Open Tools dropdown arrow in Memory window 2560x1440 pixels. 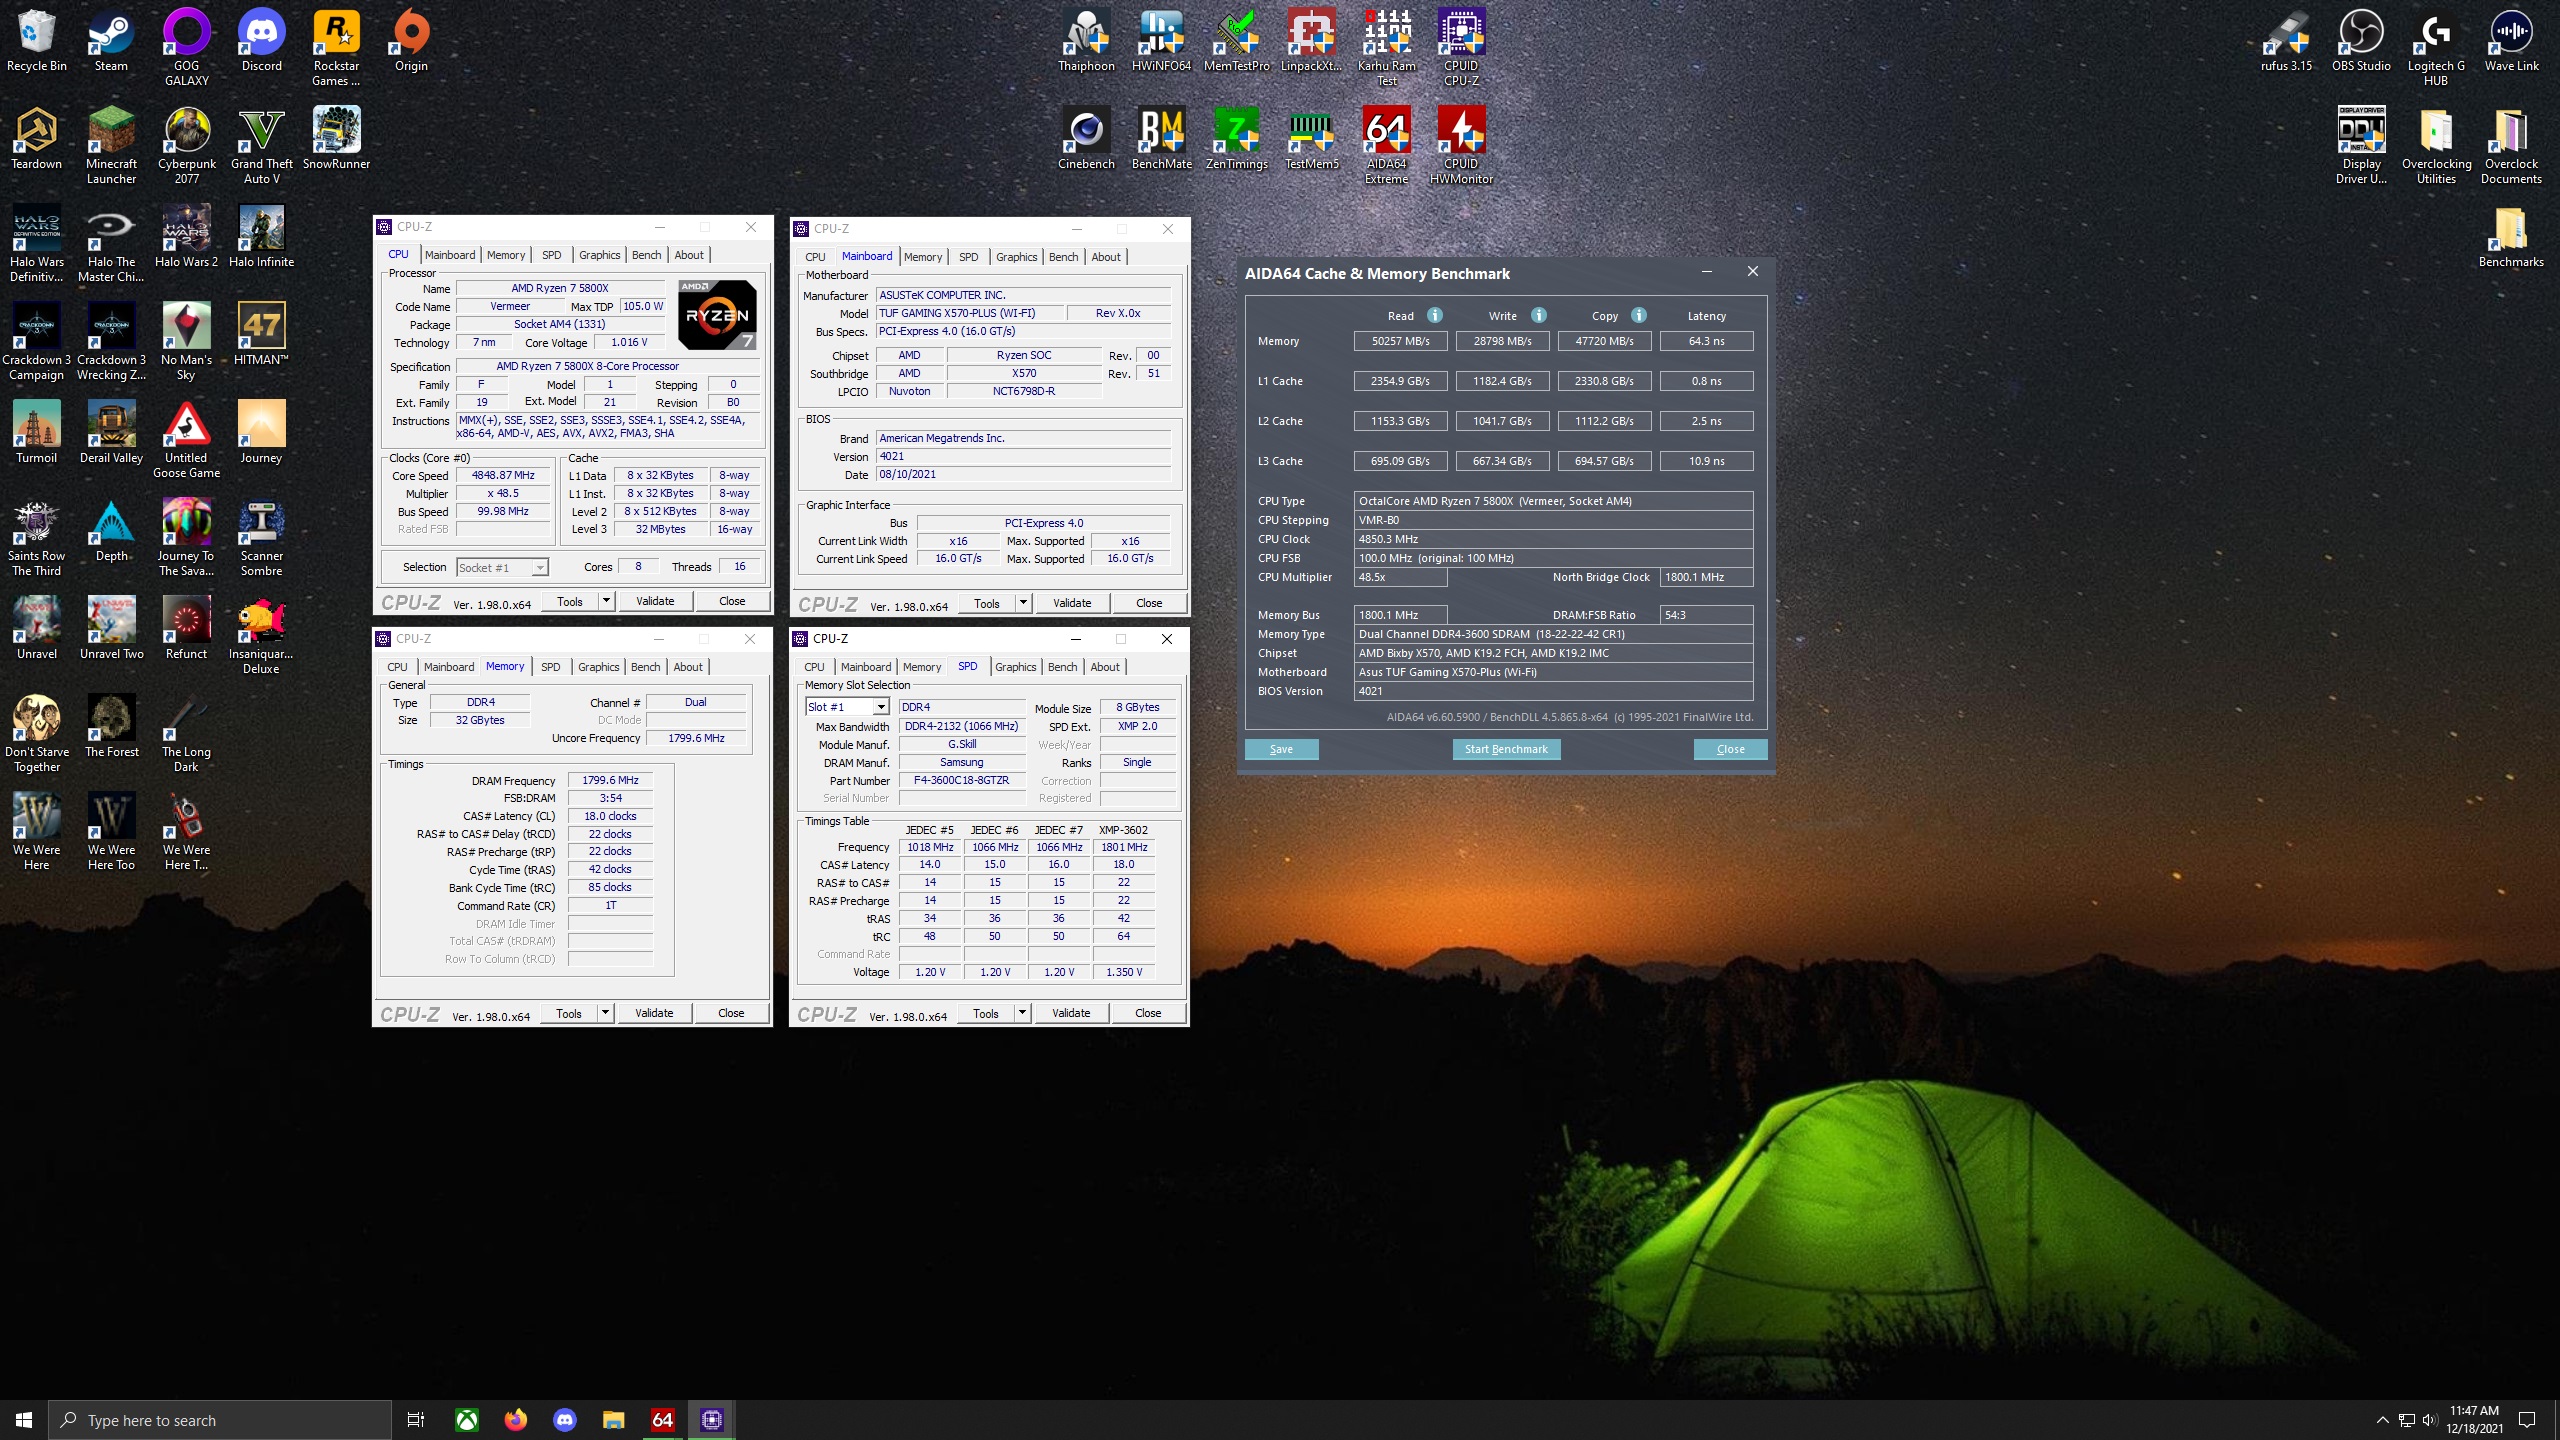click(x=605, y=1013)
